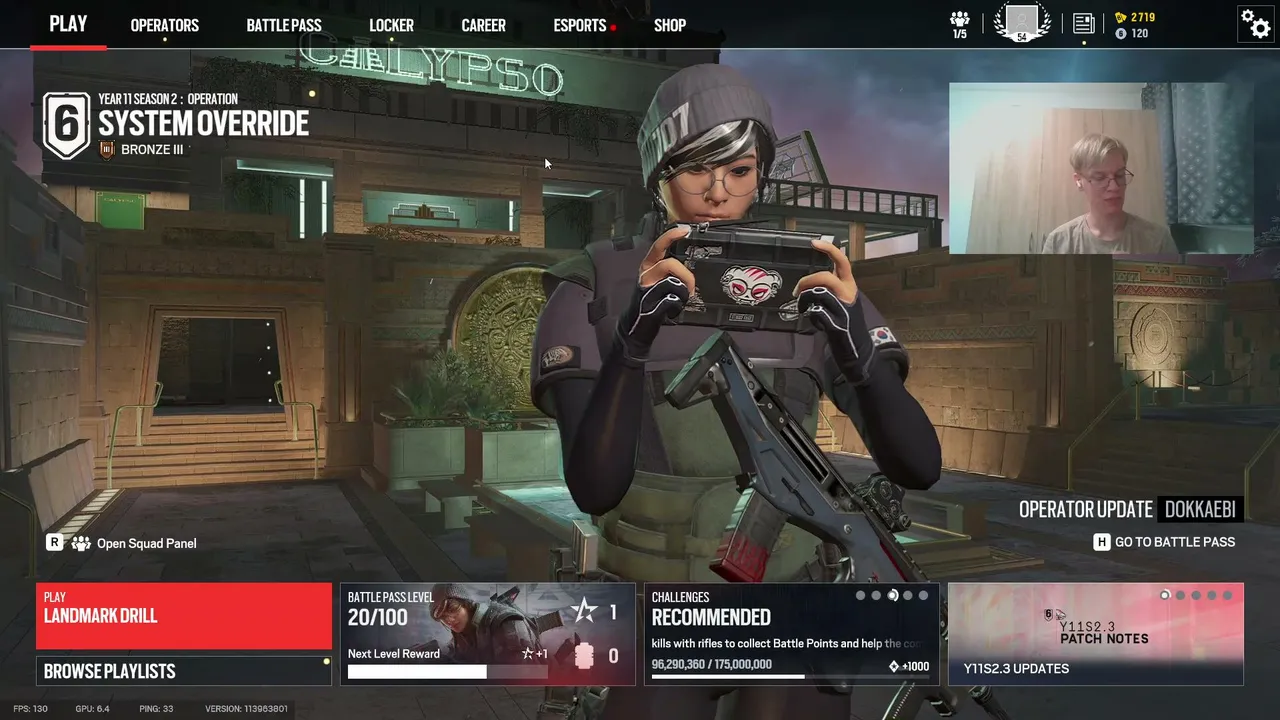Click the +1000 battle points diamond icon
Viewport: 1280px width, 720px height.
tap(894, 667)
